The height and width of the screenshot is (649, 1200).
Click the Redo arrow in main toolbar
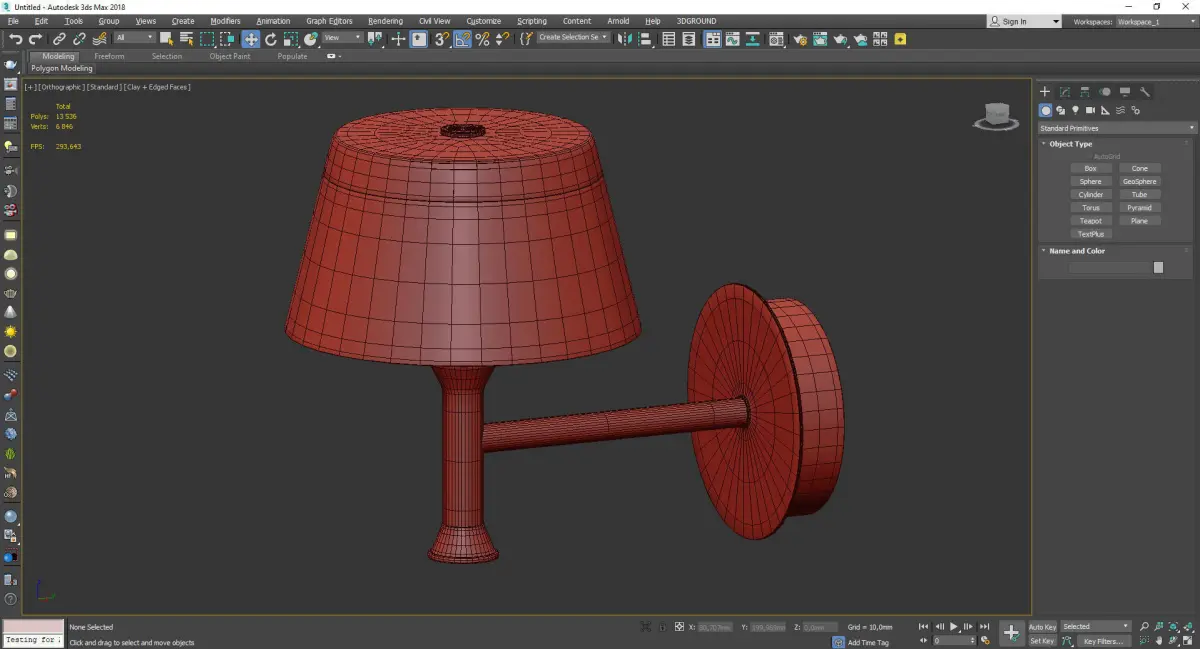pos(35,39)
